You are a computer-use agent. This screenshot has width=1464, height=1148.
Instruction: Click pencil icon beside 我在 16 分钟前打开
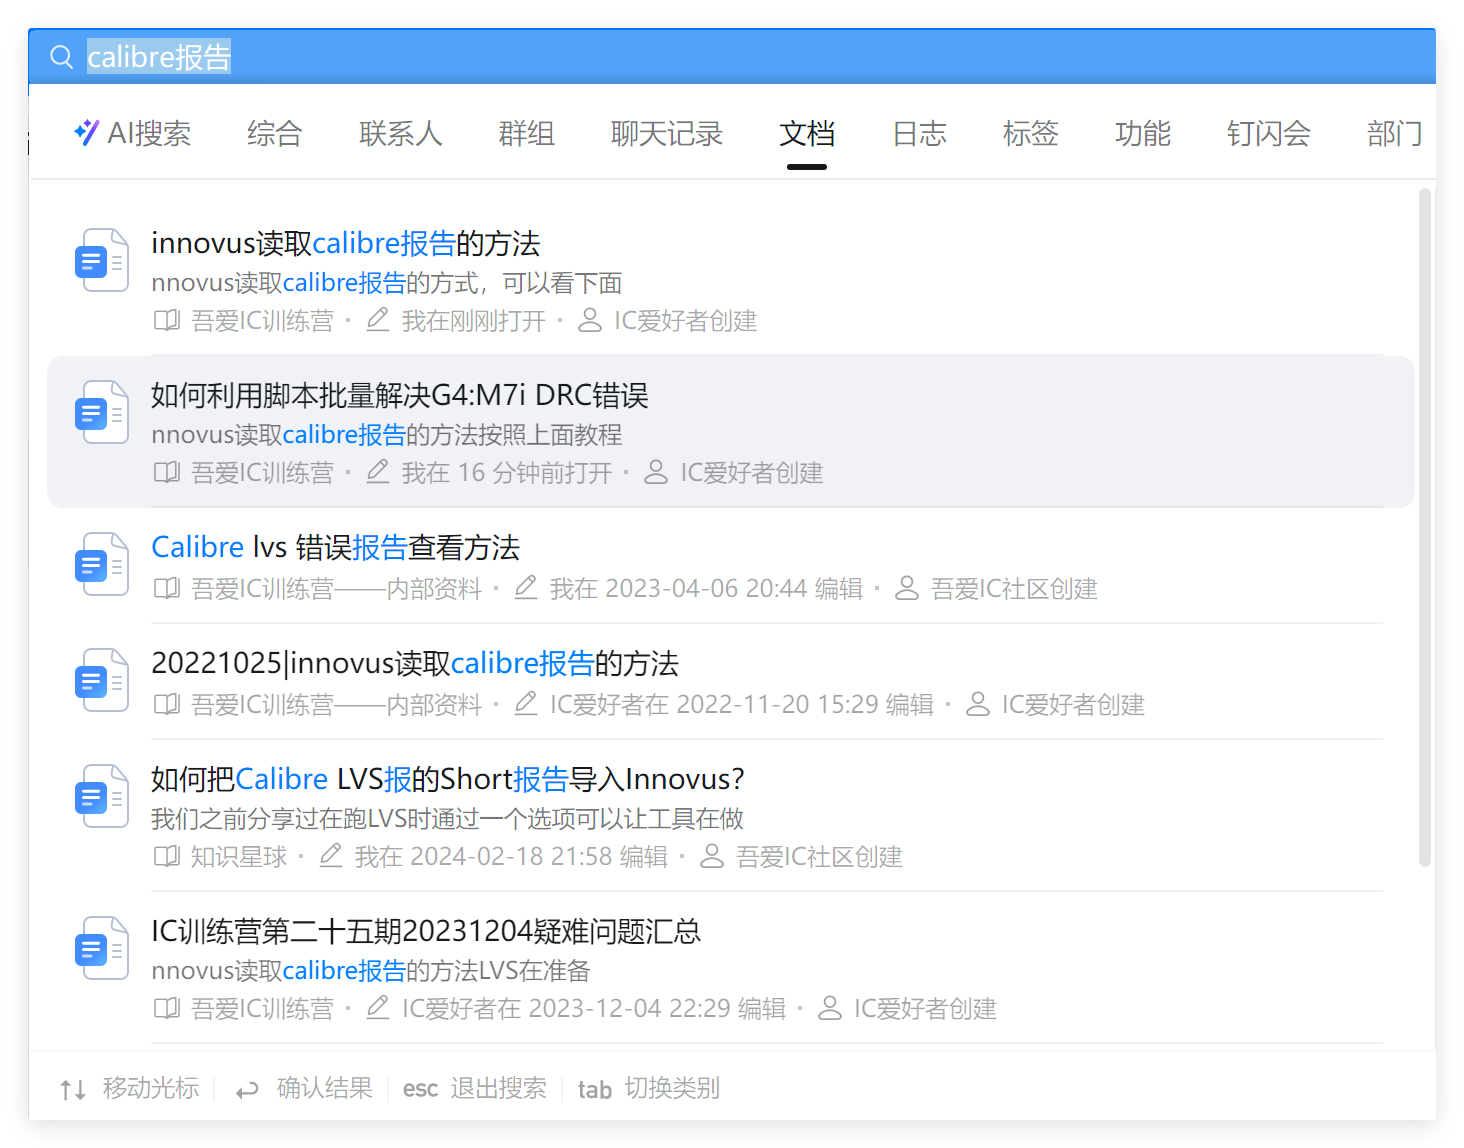tap(378, 472)
